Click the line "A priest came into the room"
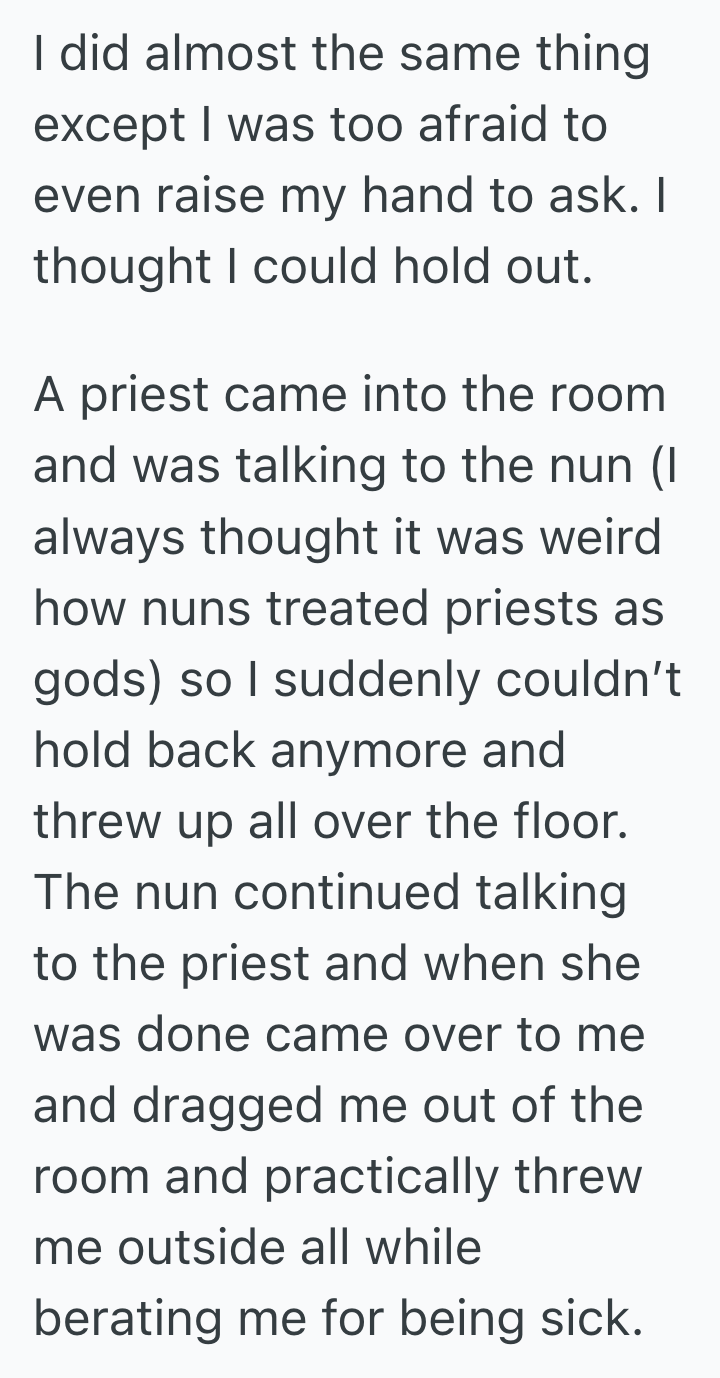This screenshot has width=720, height=1378. (349, 394)
